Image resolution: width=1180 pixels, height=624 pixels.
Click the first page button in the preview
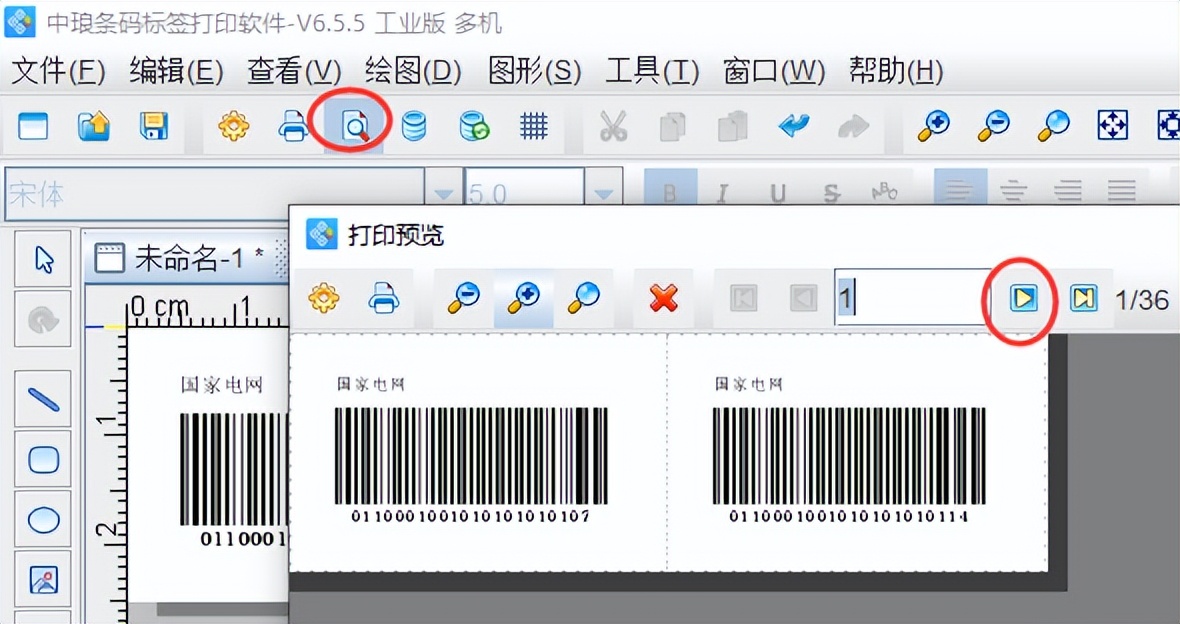(744, 299)
